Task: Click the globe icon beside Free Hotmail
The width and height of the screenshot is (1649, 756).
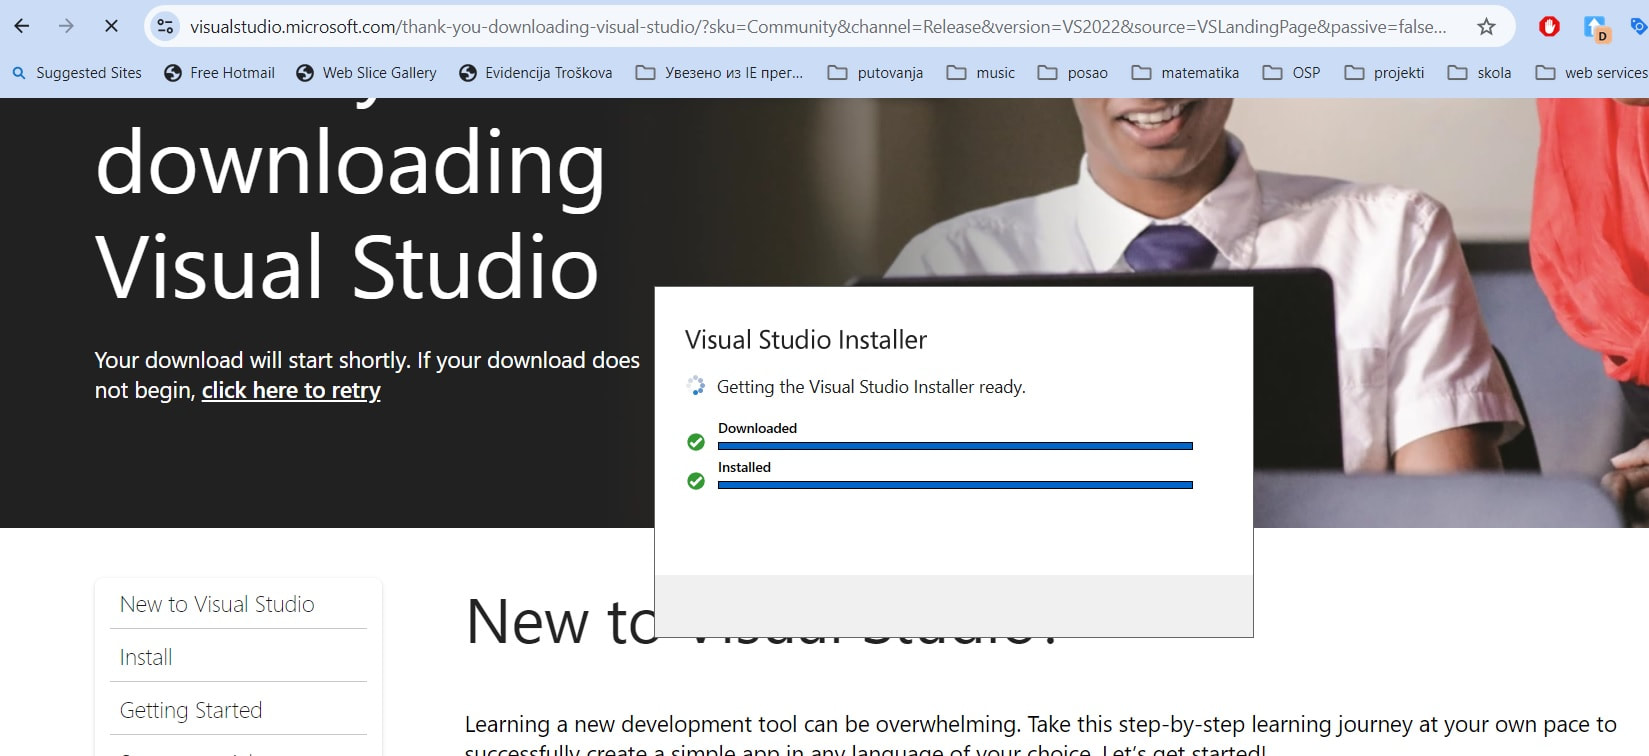Action: click(x=173, y=73)
